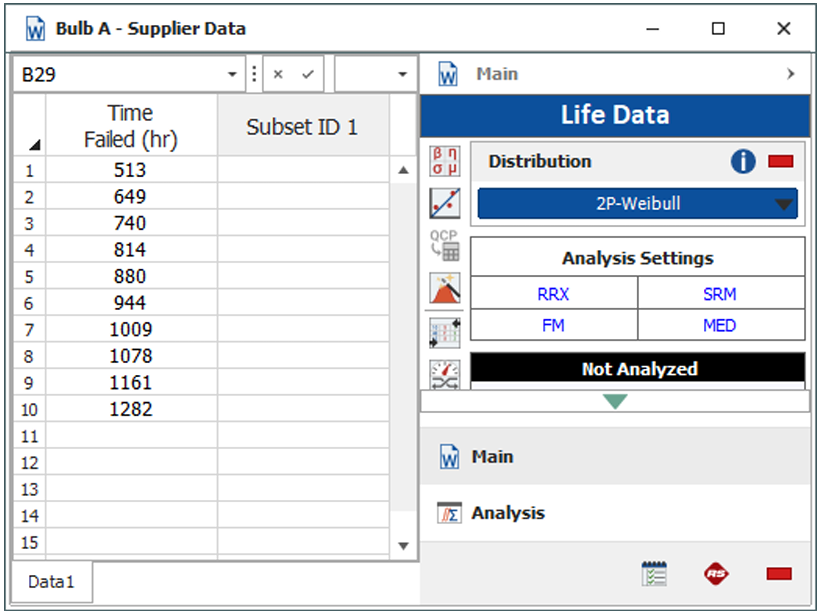Click the RRX analysis setting
Viewport: 819px width, 613px height.
pos(554,294)
